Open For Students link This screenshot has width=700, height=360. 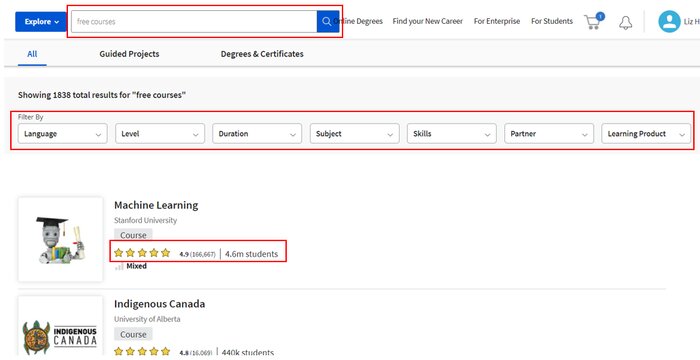(552, 21)
